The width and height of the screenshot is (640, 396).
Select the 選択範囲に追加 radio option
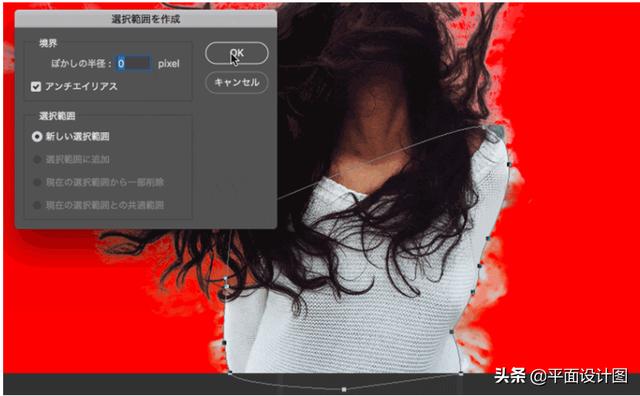coord(37,159)
